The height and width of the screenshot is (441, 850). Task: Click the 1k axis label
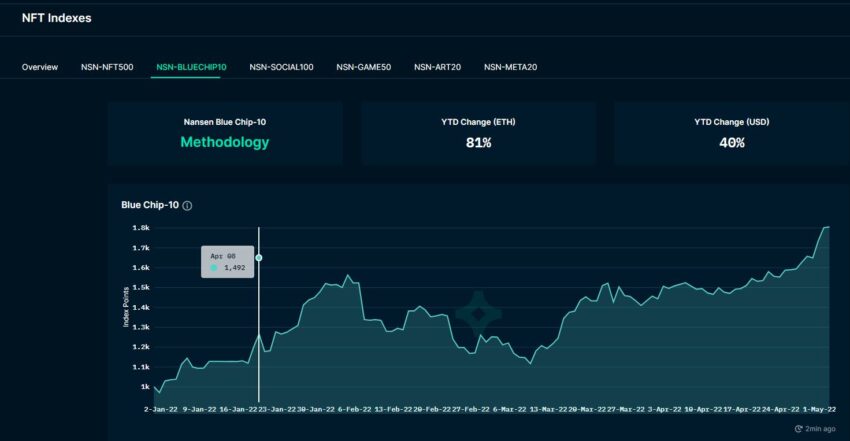click(x=145, y=387)
